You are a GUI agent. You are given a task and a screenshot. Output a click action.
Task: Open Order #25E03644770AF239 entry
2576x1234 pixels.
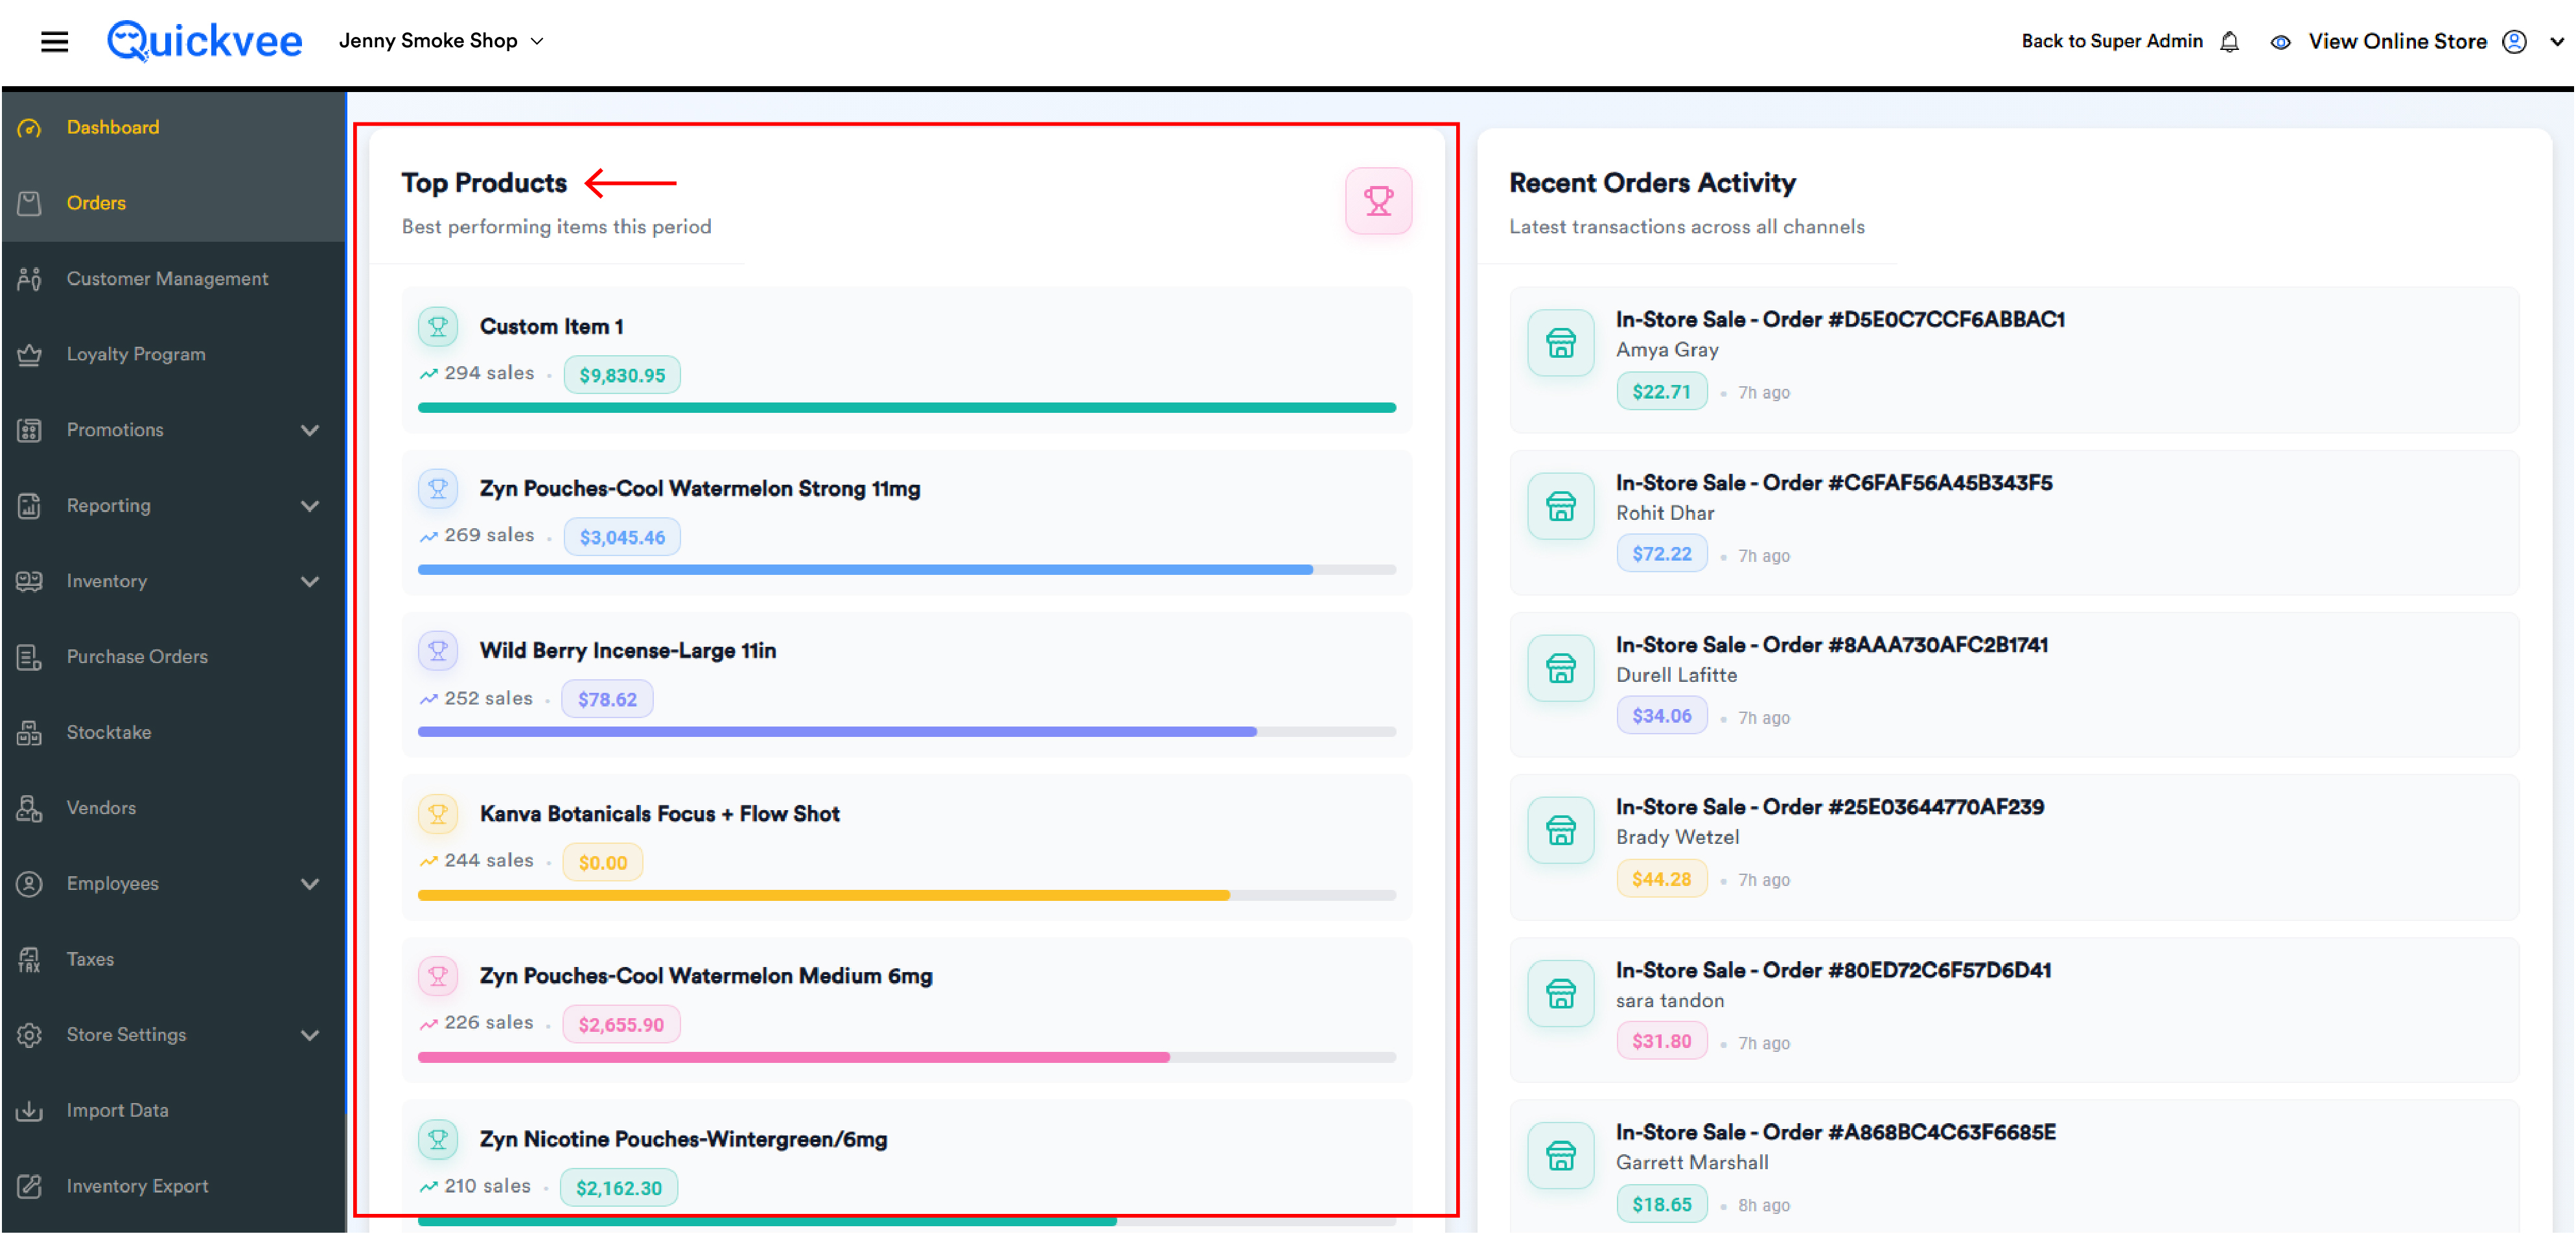(x=2013, y=847)
